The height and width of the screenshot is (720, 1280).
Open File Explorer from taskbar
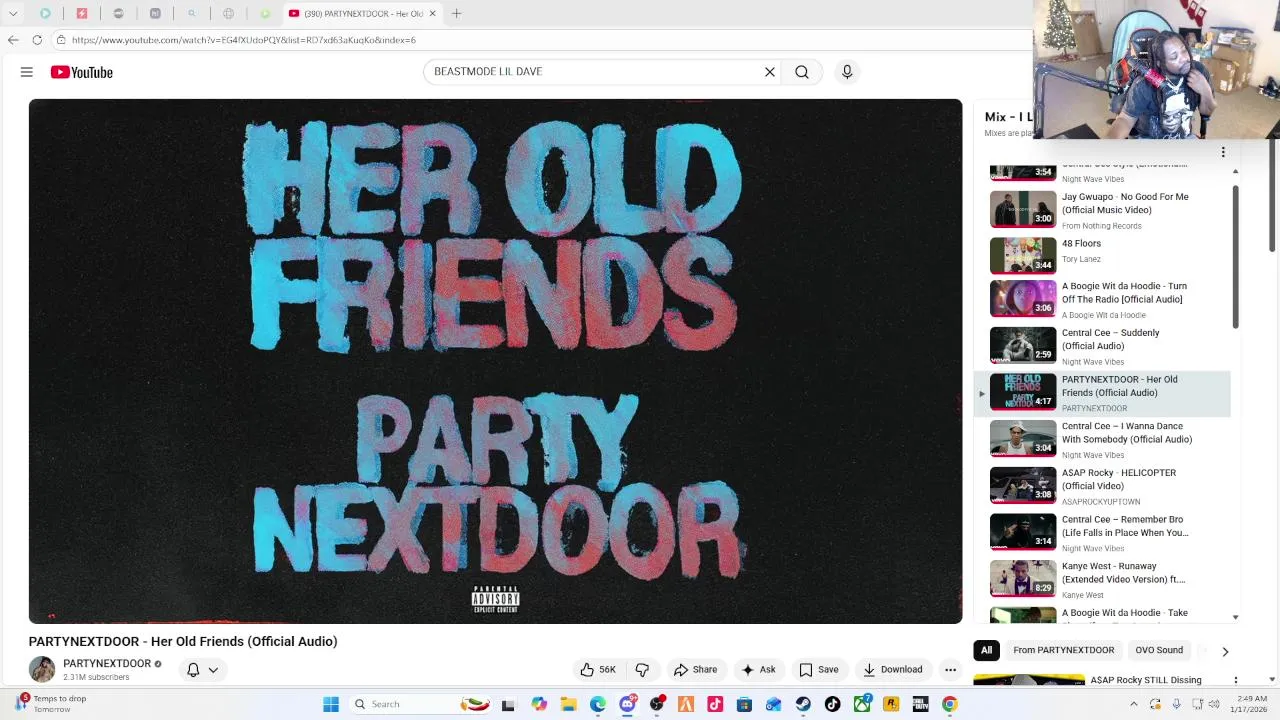pyautogui.click(x=568, y=704)
